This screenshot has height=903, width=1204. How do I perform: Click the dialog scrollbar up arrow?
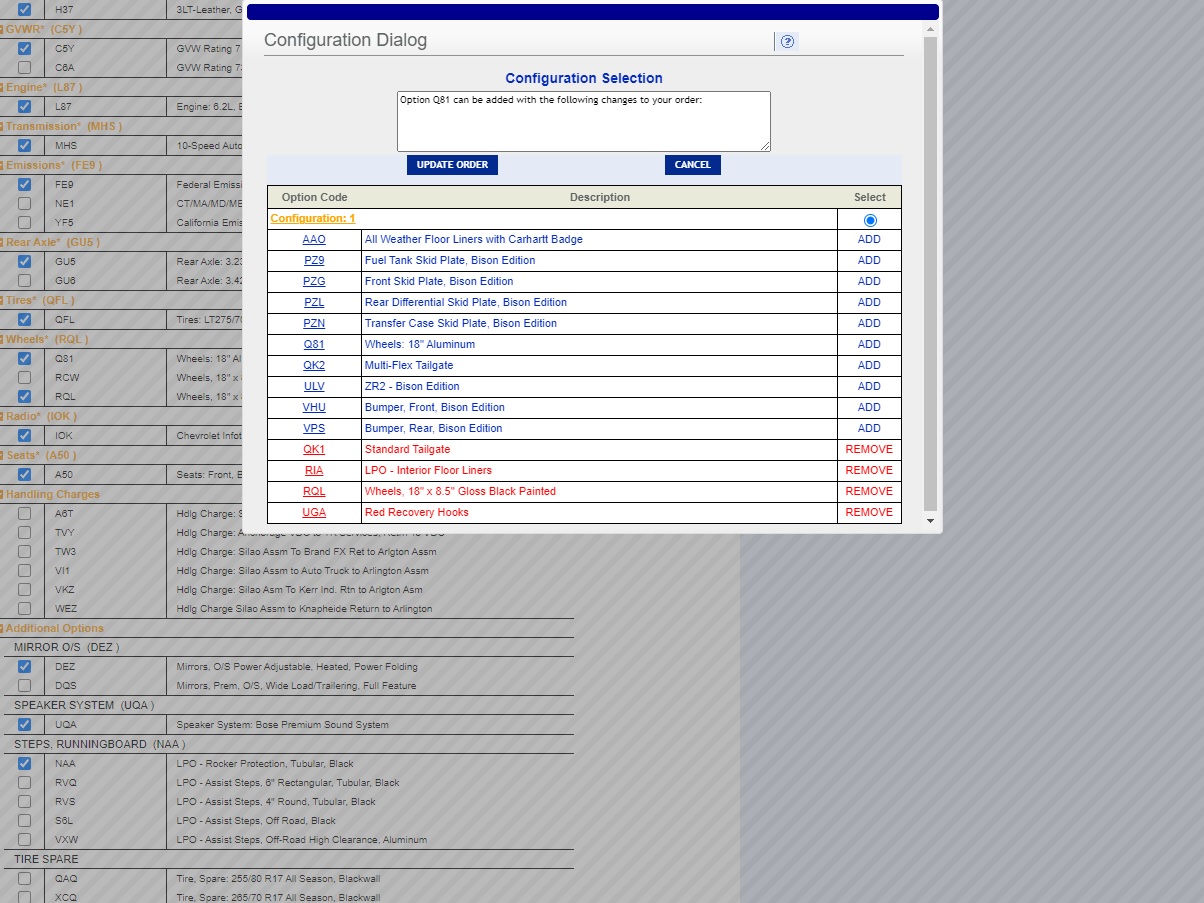point(930,30)
